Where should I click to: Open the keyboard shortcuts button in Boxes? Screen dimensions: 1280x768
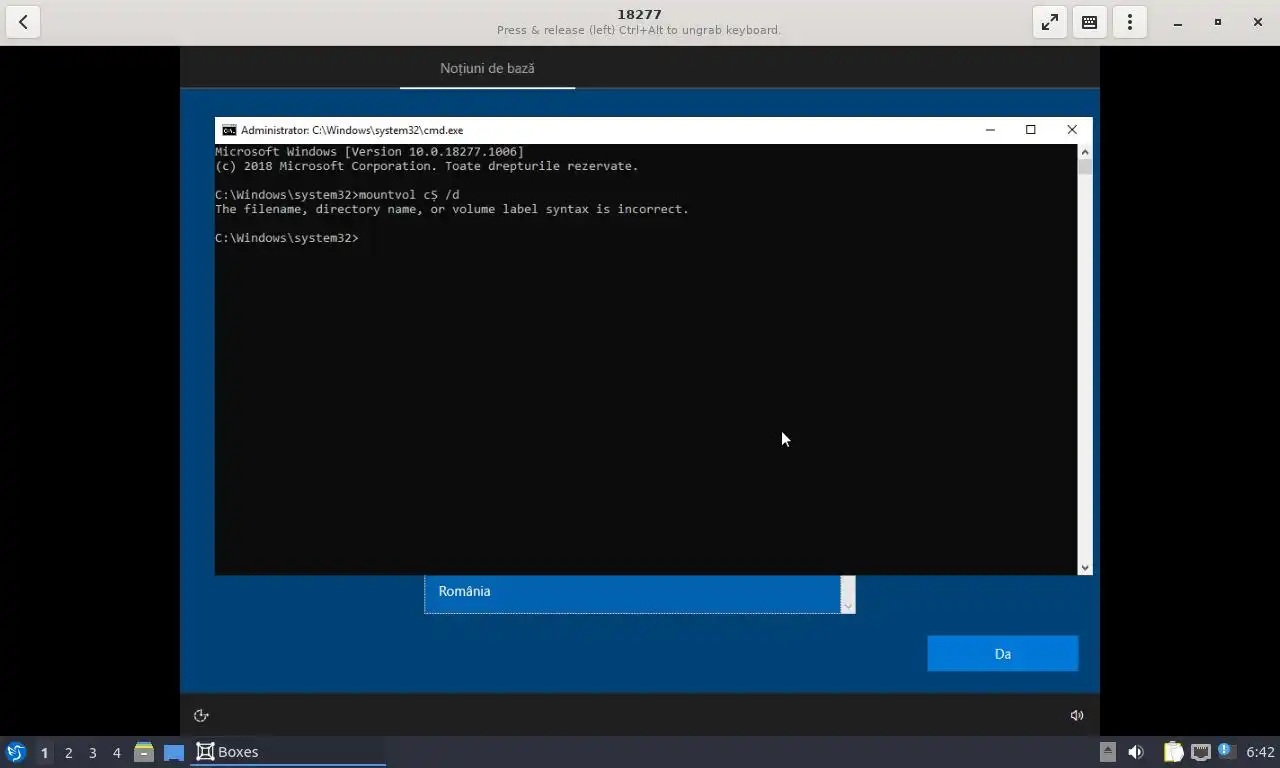(1090, 22)
